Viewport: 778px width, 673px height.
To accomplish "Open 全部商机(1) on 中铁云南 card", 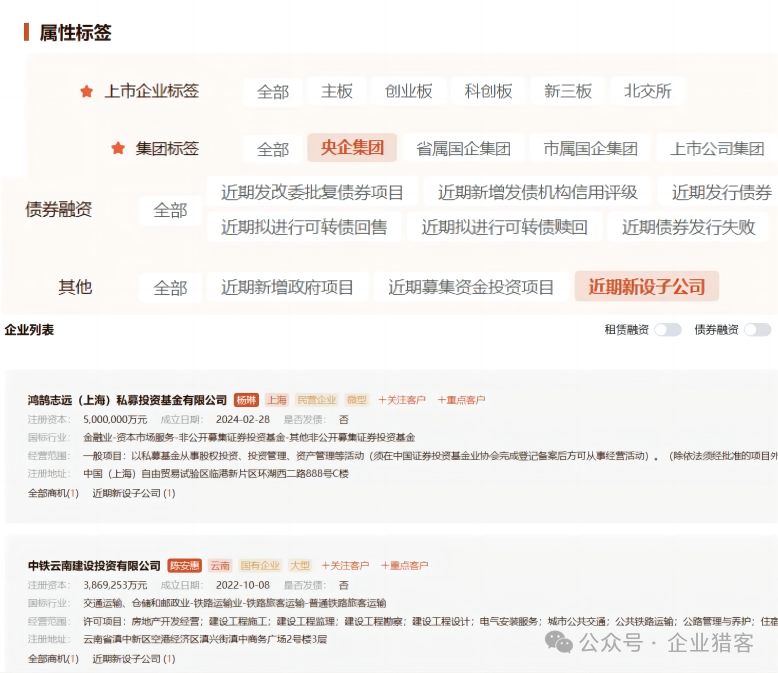I will tap(53, 659).
